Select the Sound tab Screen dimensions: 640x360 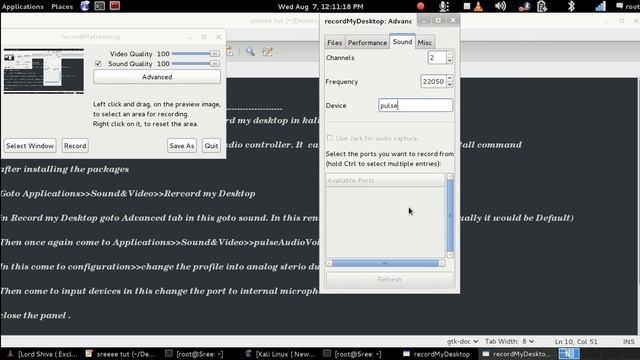[402, 42]
